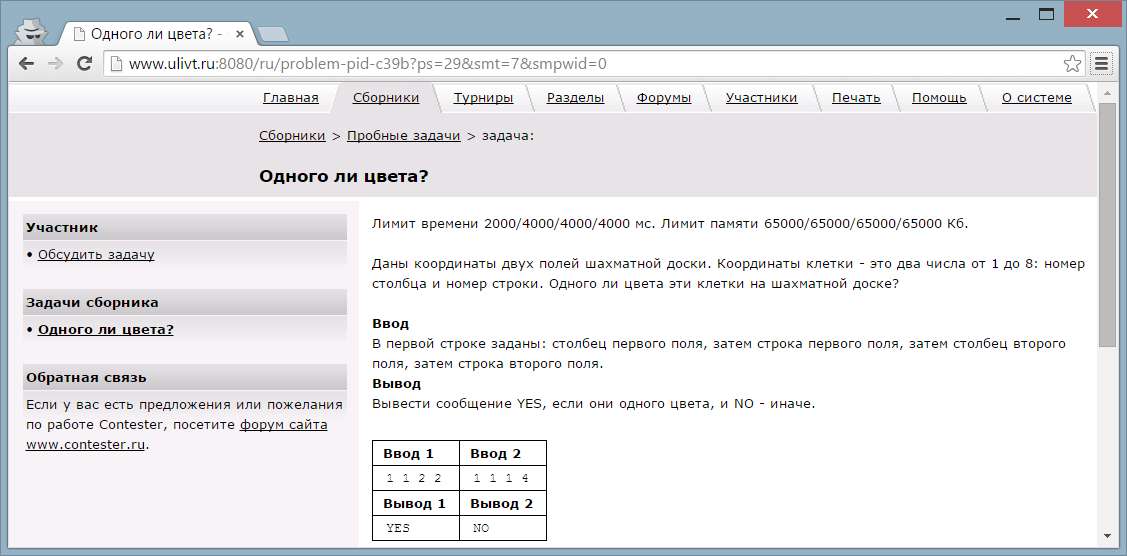The height and width of the screenshot is (556, 1127).
Task: Open the sidebar 'Одного ли цвета?' link
Action: (x=106, y=330)
